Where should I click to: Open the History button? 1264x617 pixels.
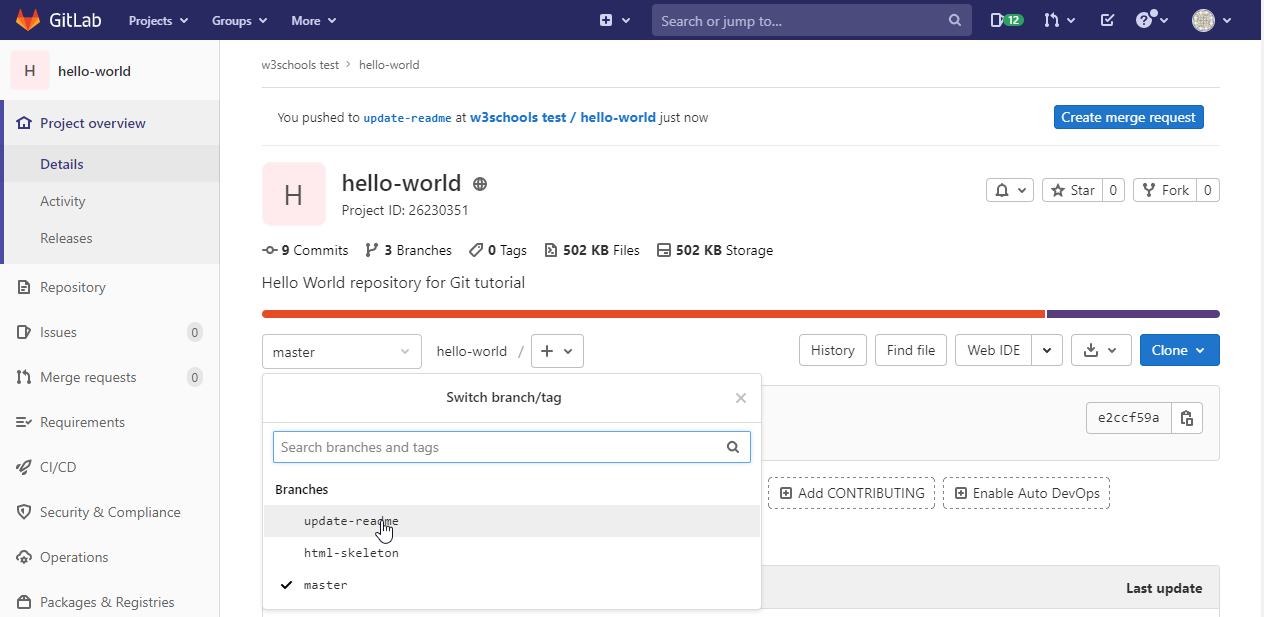832,350
